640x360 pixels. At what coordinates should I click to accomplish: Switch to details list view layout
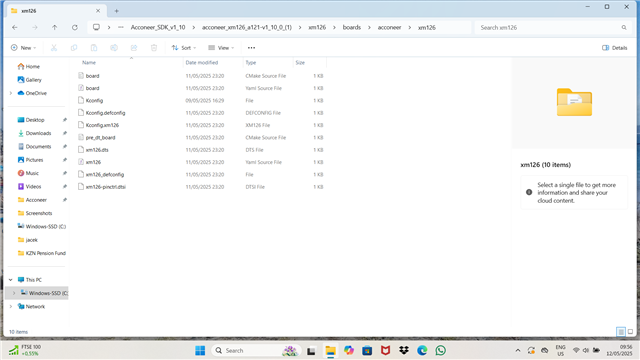pyautogui.click(x=621, y=332)
